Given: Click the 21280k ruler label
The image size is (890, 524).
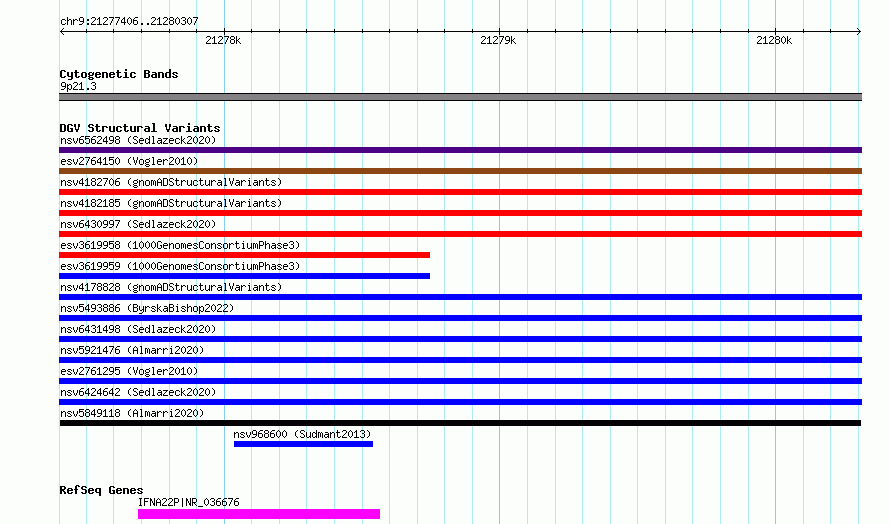Looking at the screenshot, I should (x=774, y=40).
